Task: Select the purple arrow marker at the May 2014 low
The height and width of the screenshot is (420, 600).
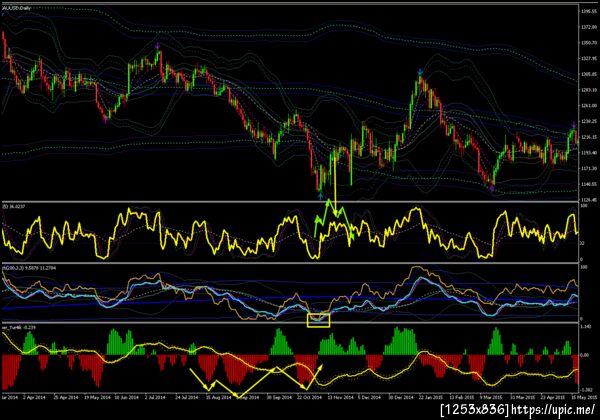Action: 105,120
